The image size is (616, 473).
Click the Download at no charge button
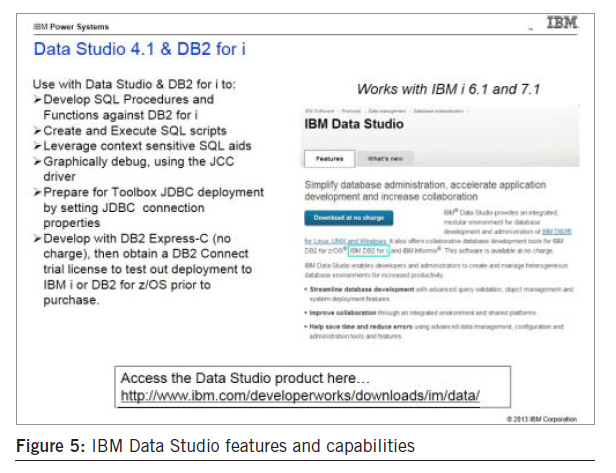click(x=348, y=218)
